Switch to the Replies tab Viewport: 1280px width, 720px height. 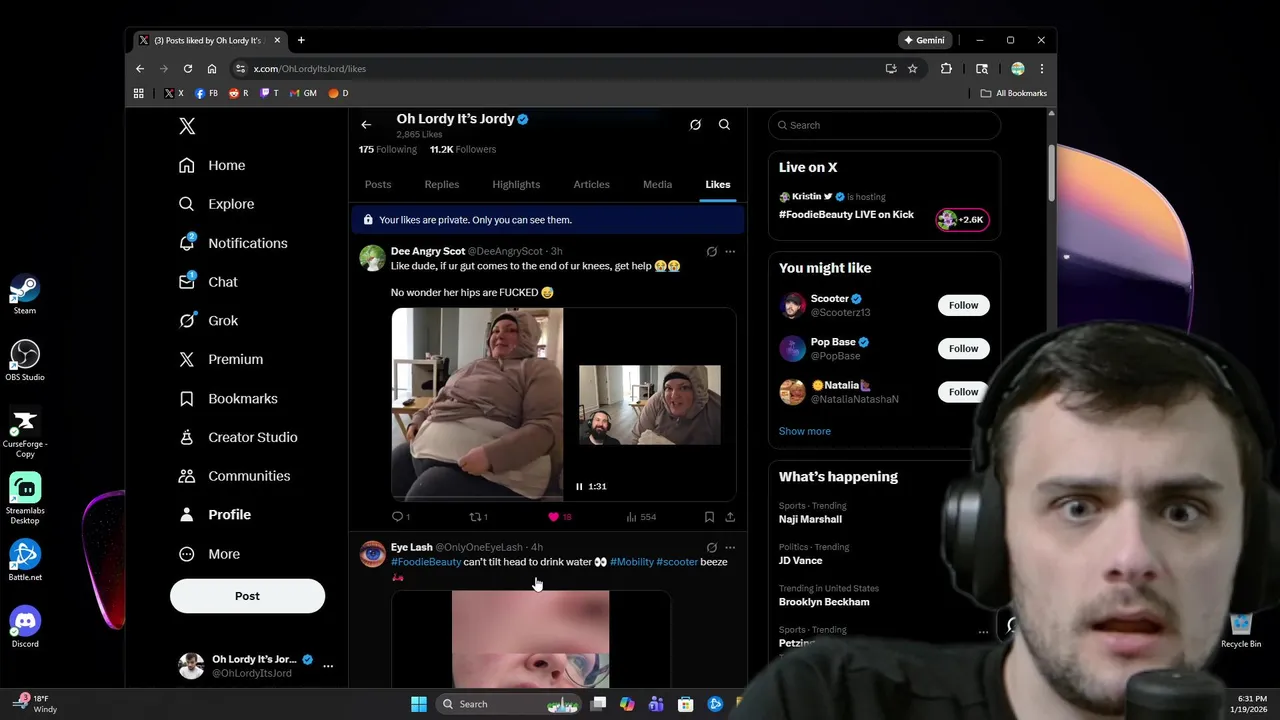coord(441,184)
